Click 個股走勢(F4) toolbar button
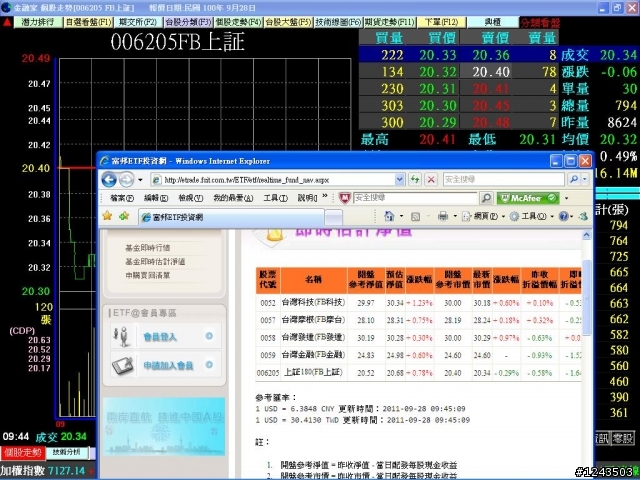 [x=238, y=22]
